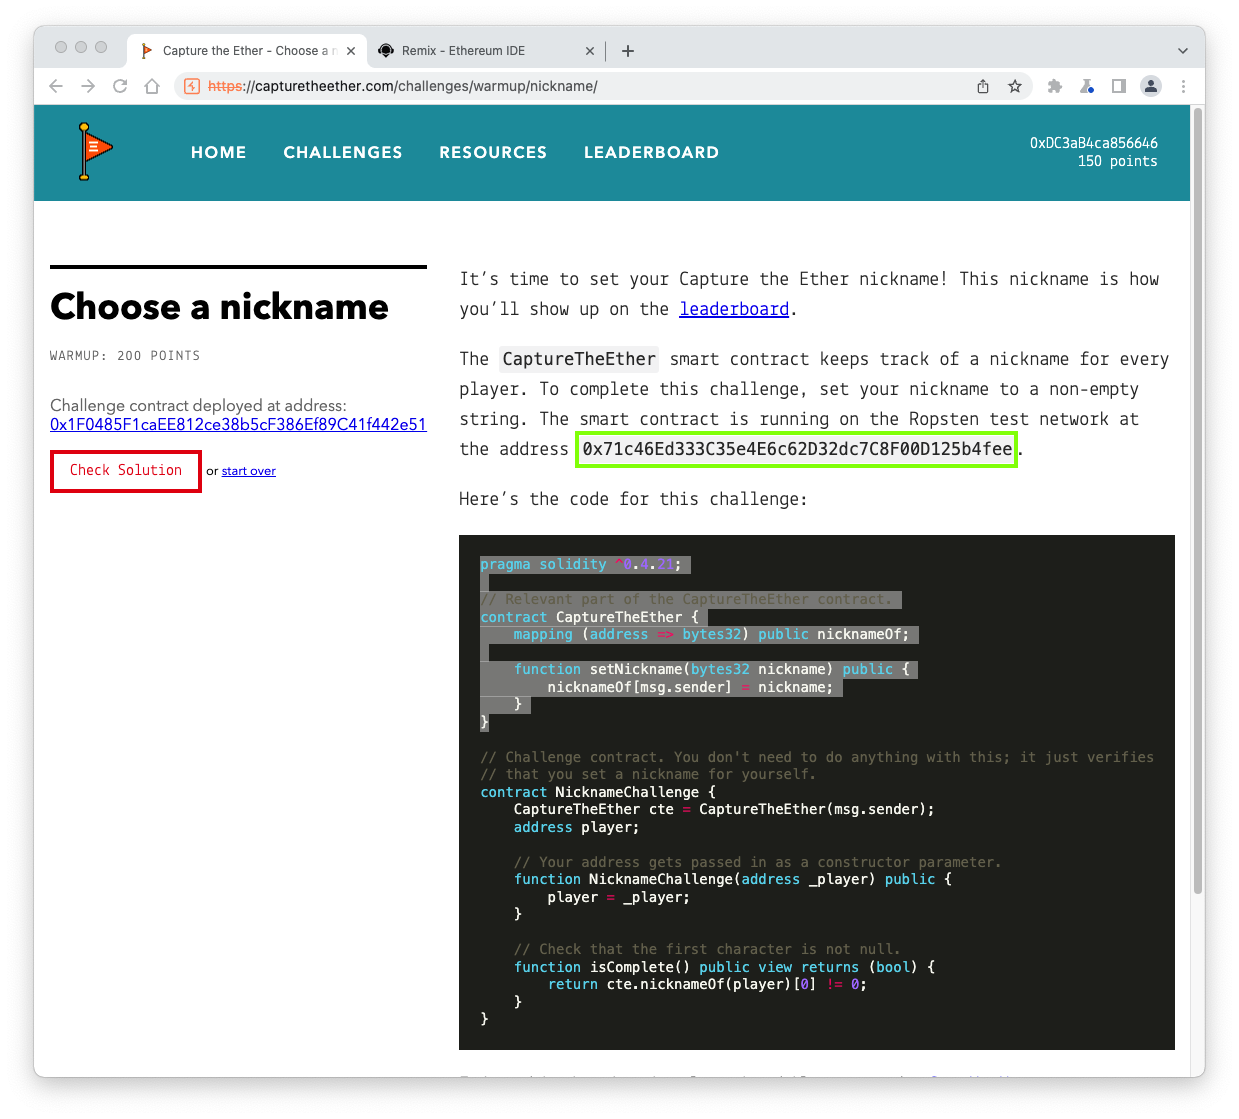Open the challenge contract address link
1239x1119 pixels.
click(x=238, y=424)
